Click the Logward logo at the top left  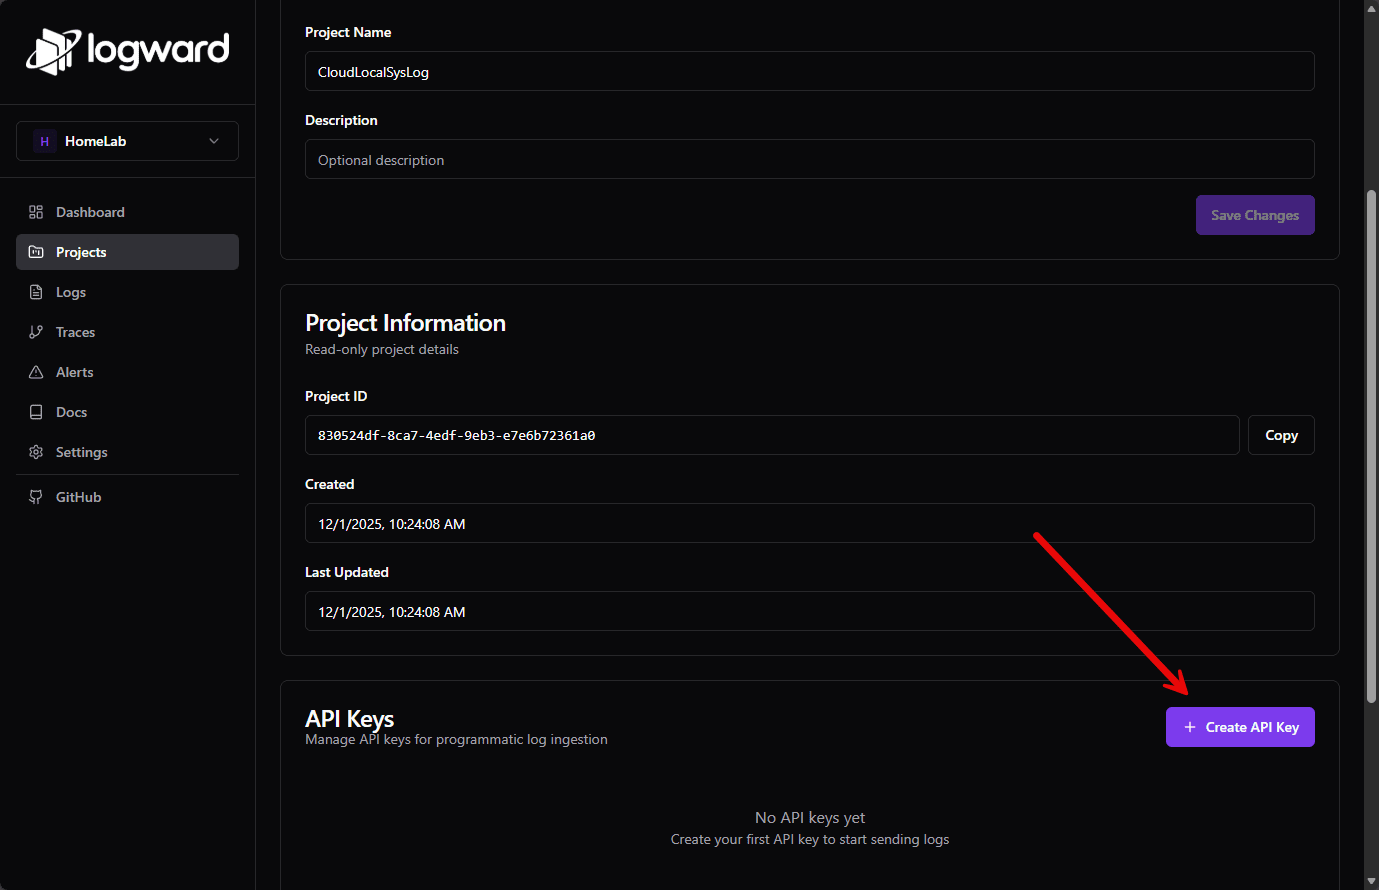pos(127,50)
